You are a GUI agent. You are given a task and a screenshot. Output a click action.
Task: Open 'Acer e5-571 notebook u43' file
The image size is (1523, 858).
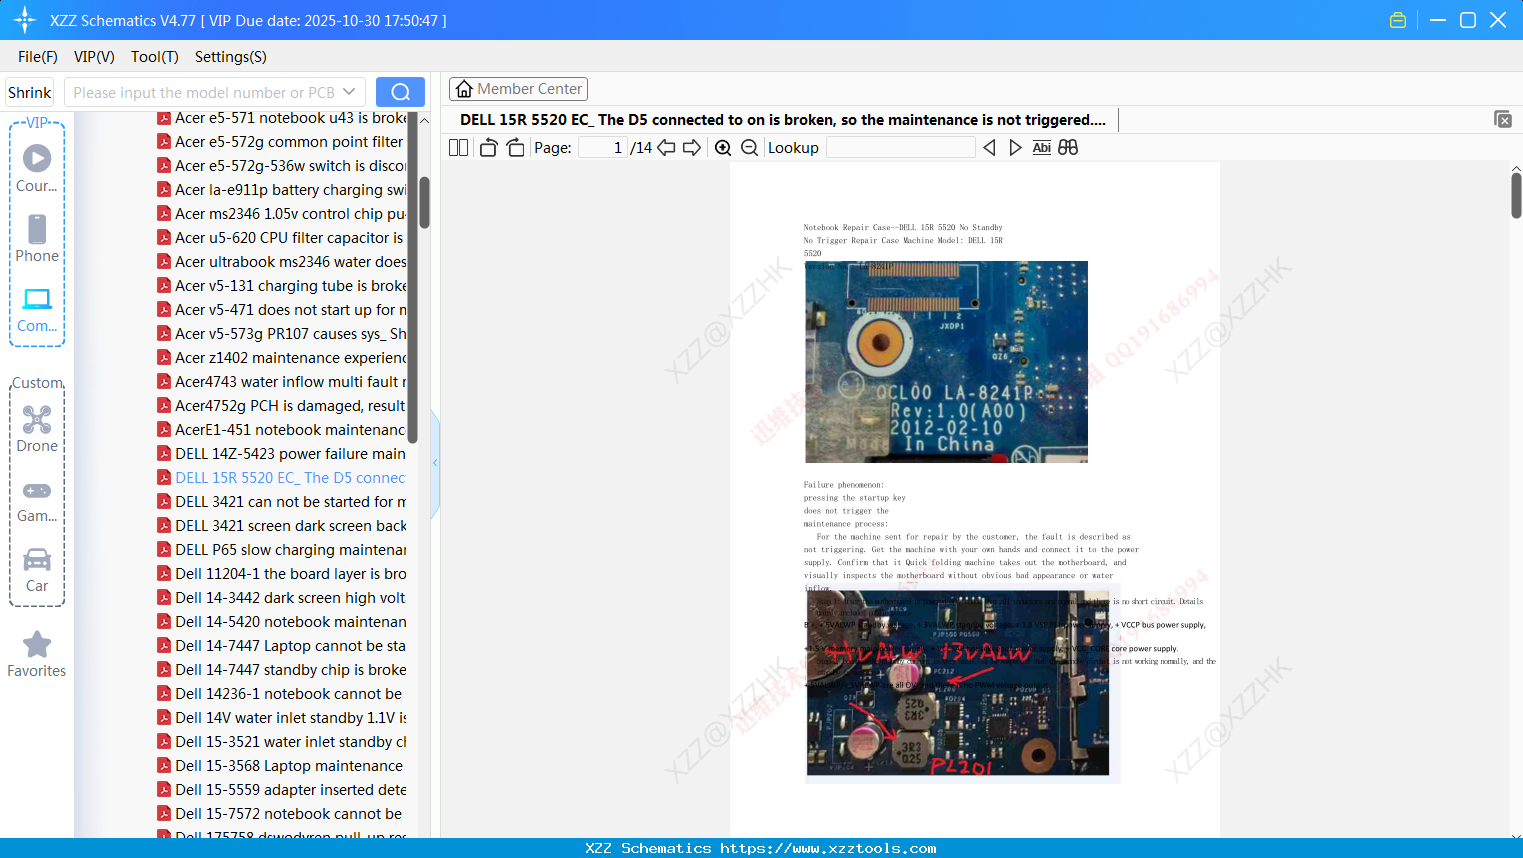click(282, 118)
